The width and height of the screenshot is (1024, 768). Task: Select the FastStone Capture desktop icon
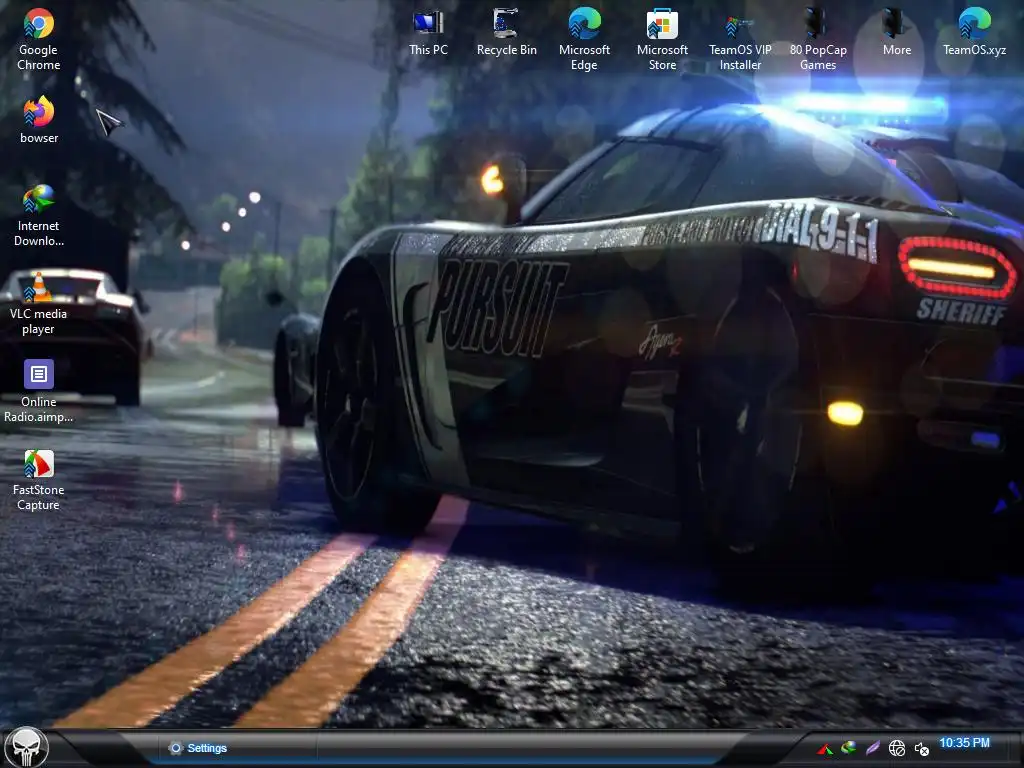39,480
